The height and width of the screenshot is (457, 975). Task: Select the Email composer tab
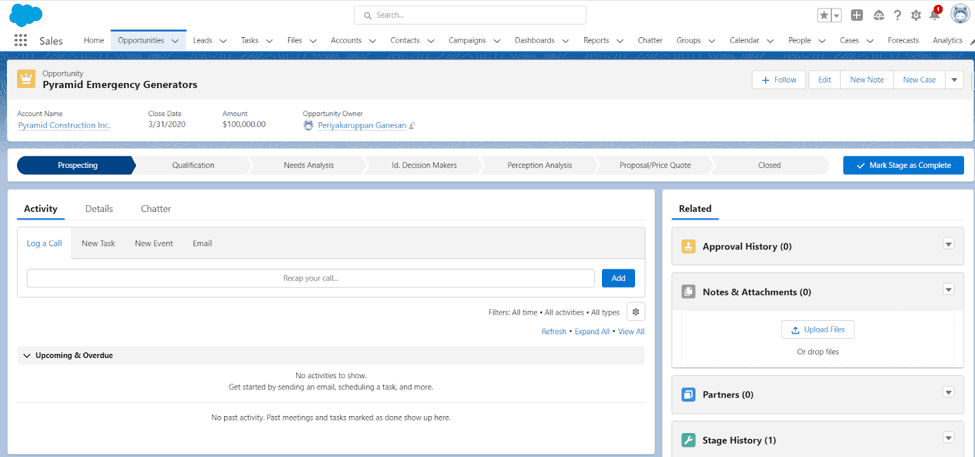click(x=202, y=243)
